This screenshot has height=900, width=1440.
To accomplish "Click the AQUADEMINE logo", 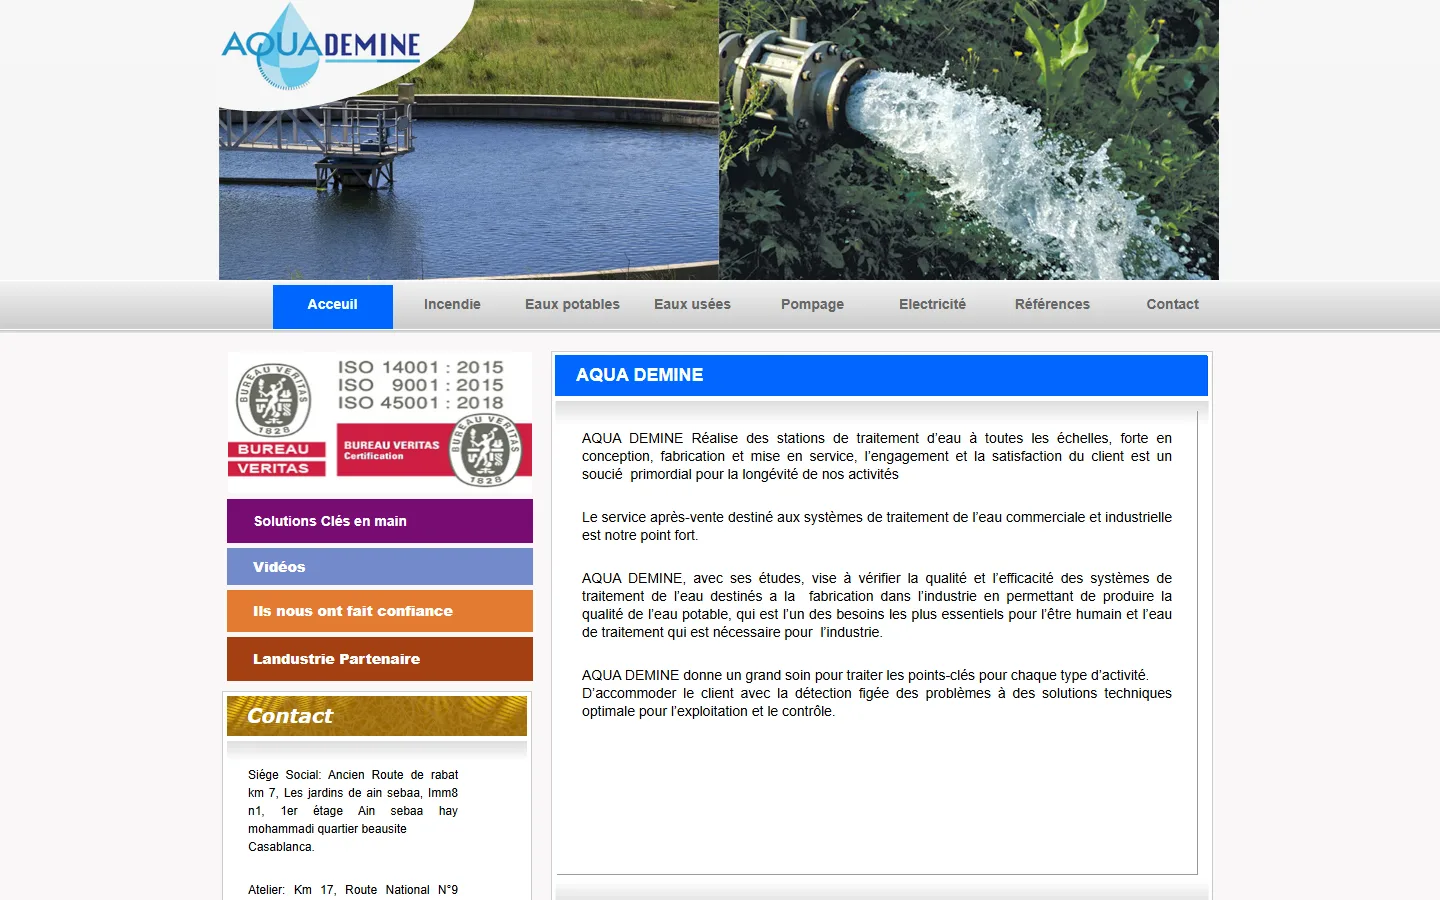I will [321, 47].
